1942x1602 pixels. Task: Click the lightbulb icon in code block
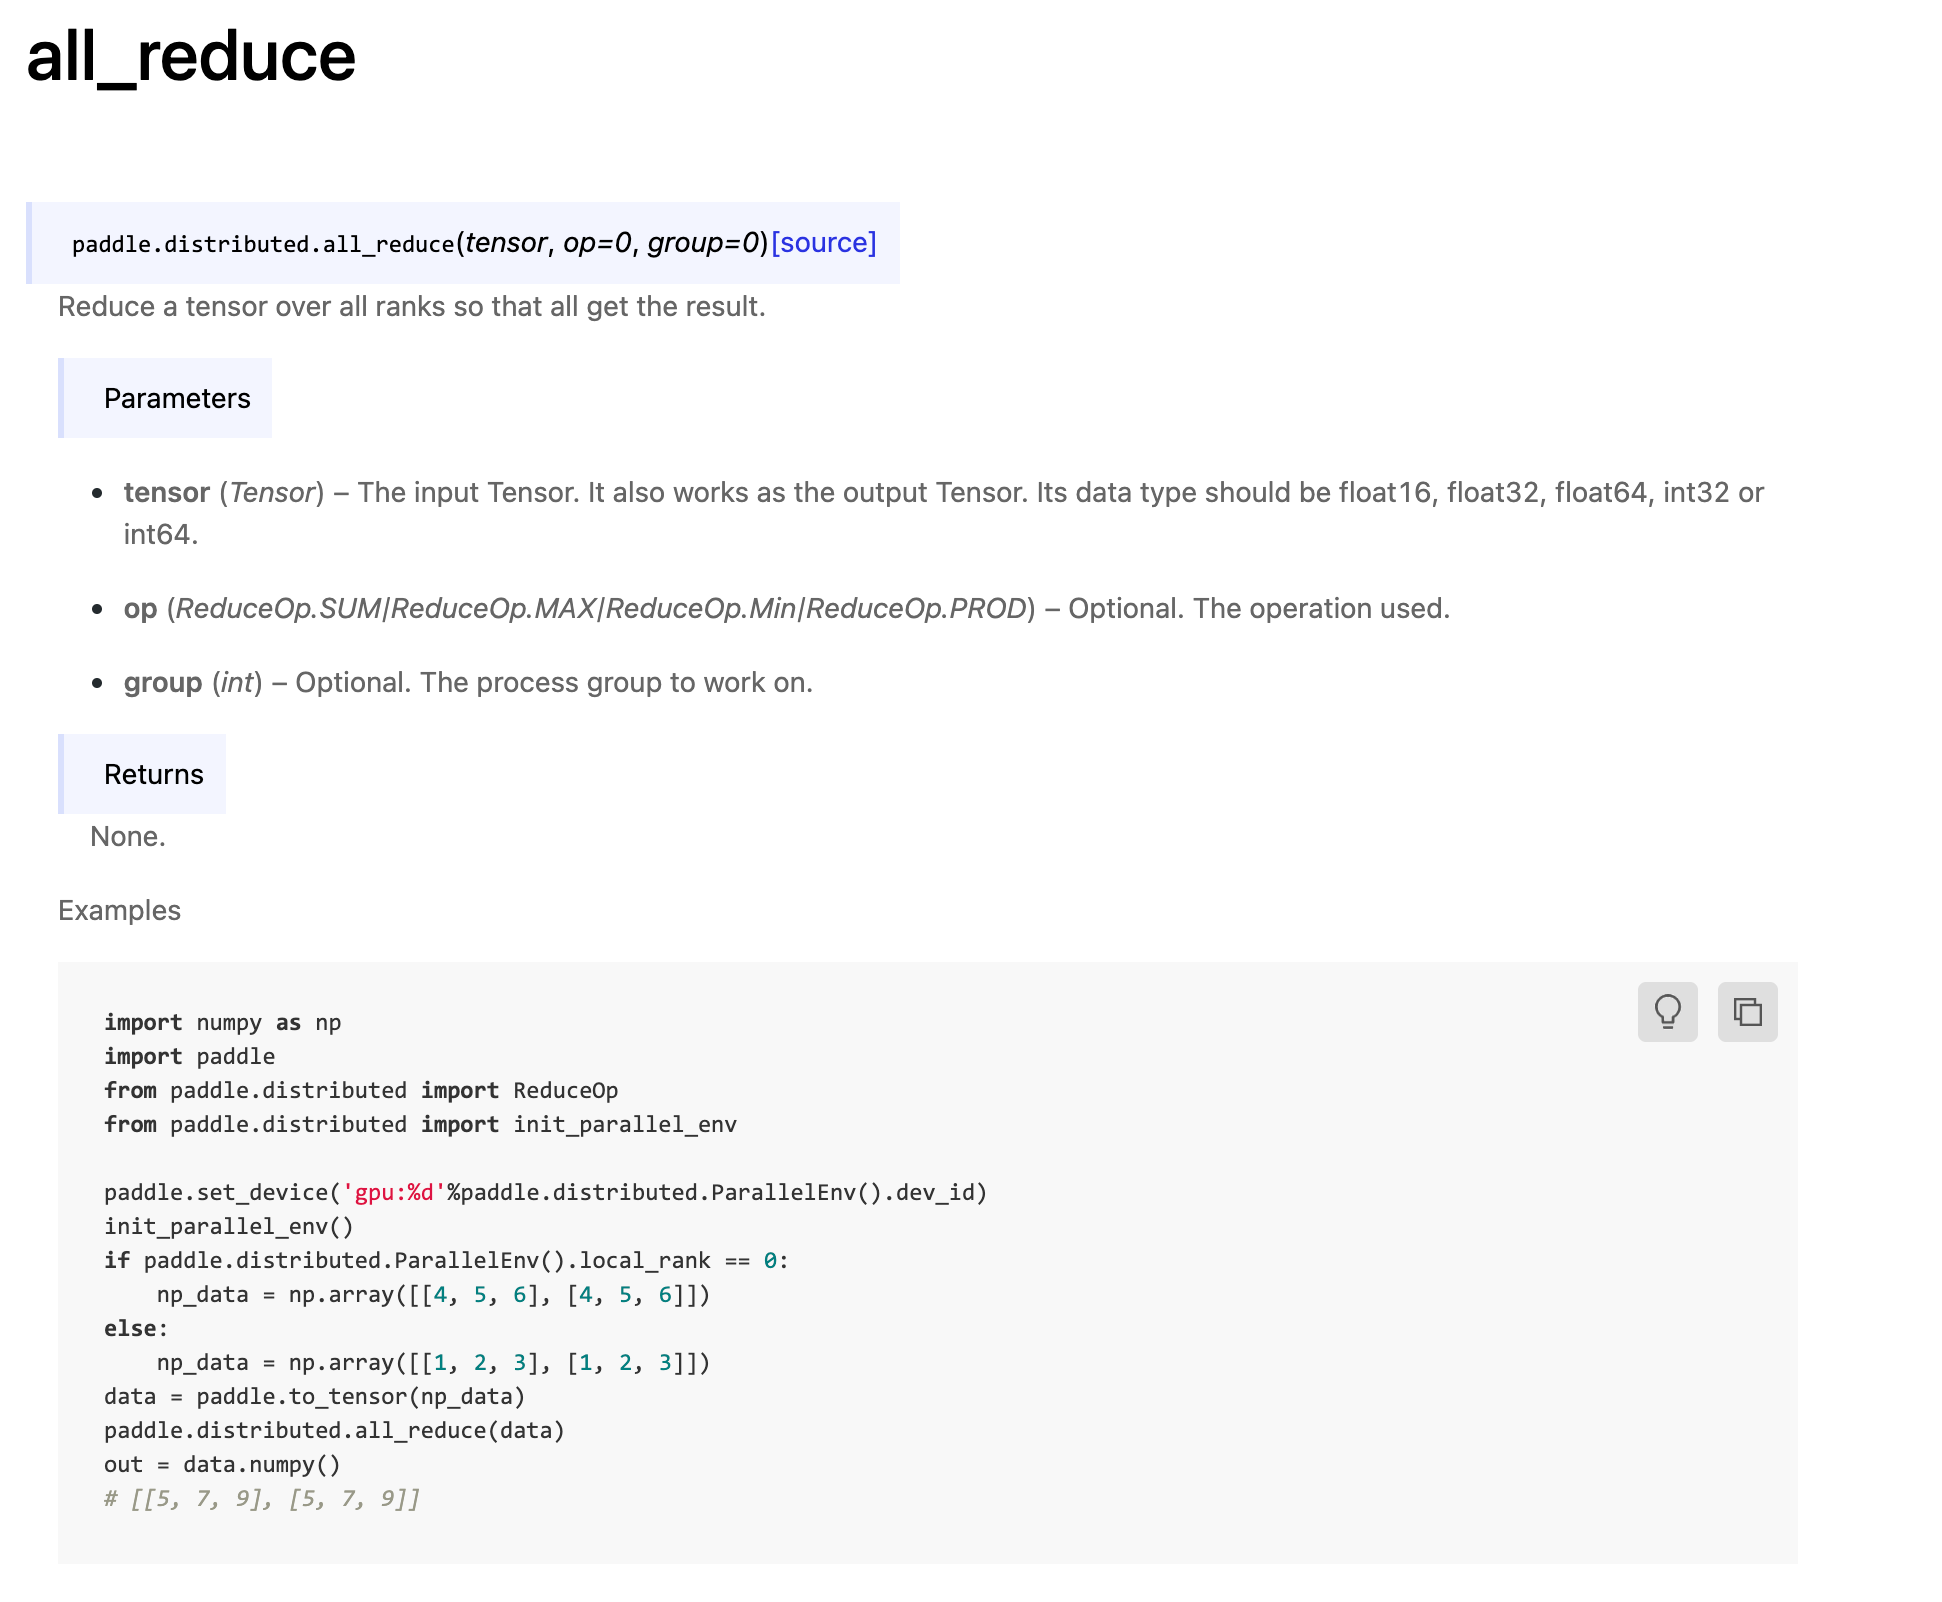[1667, 1011]
